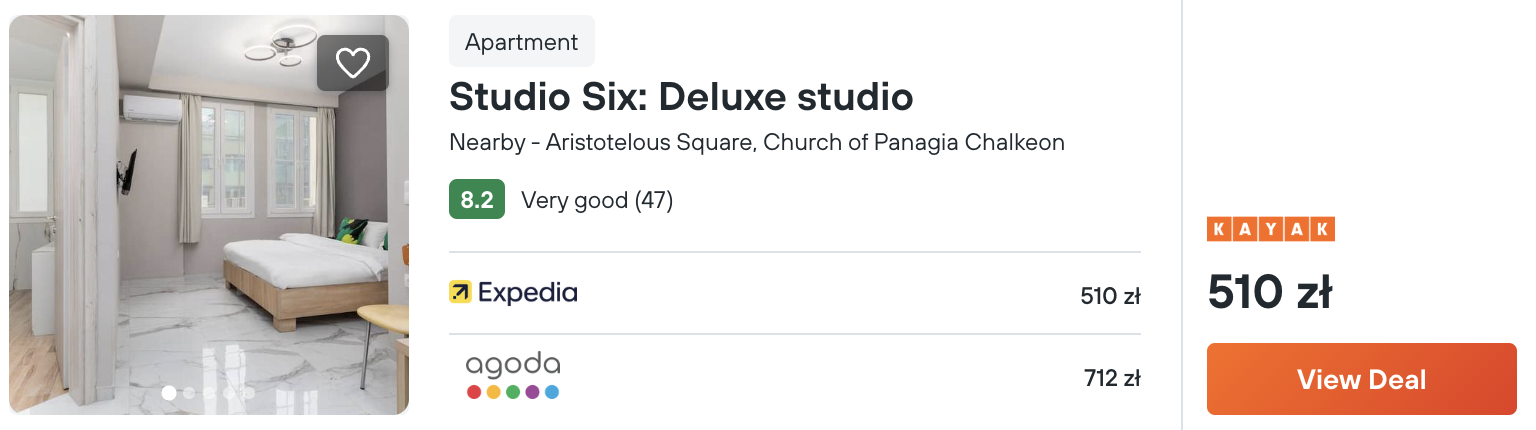Screen dimensions: 1536x430
Task: Select the last photo carousel dot
Action: tap(249, 393)
